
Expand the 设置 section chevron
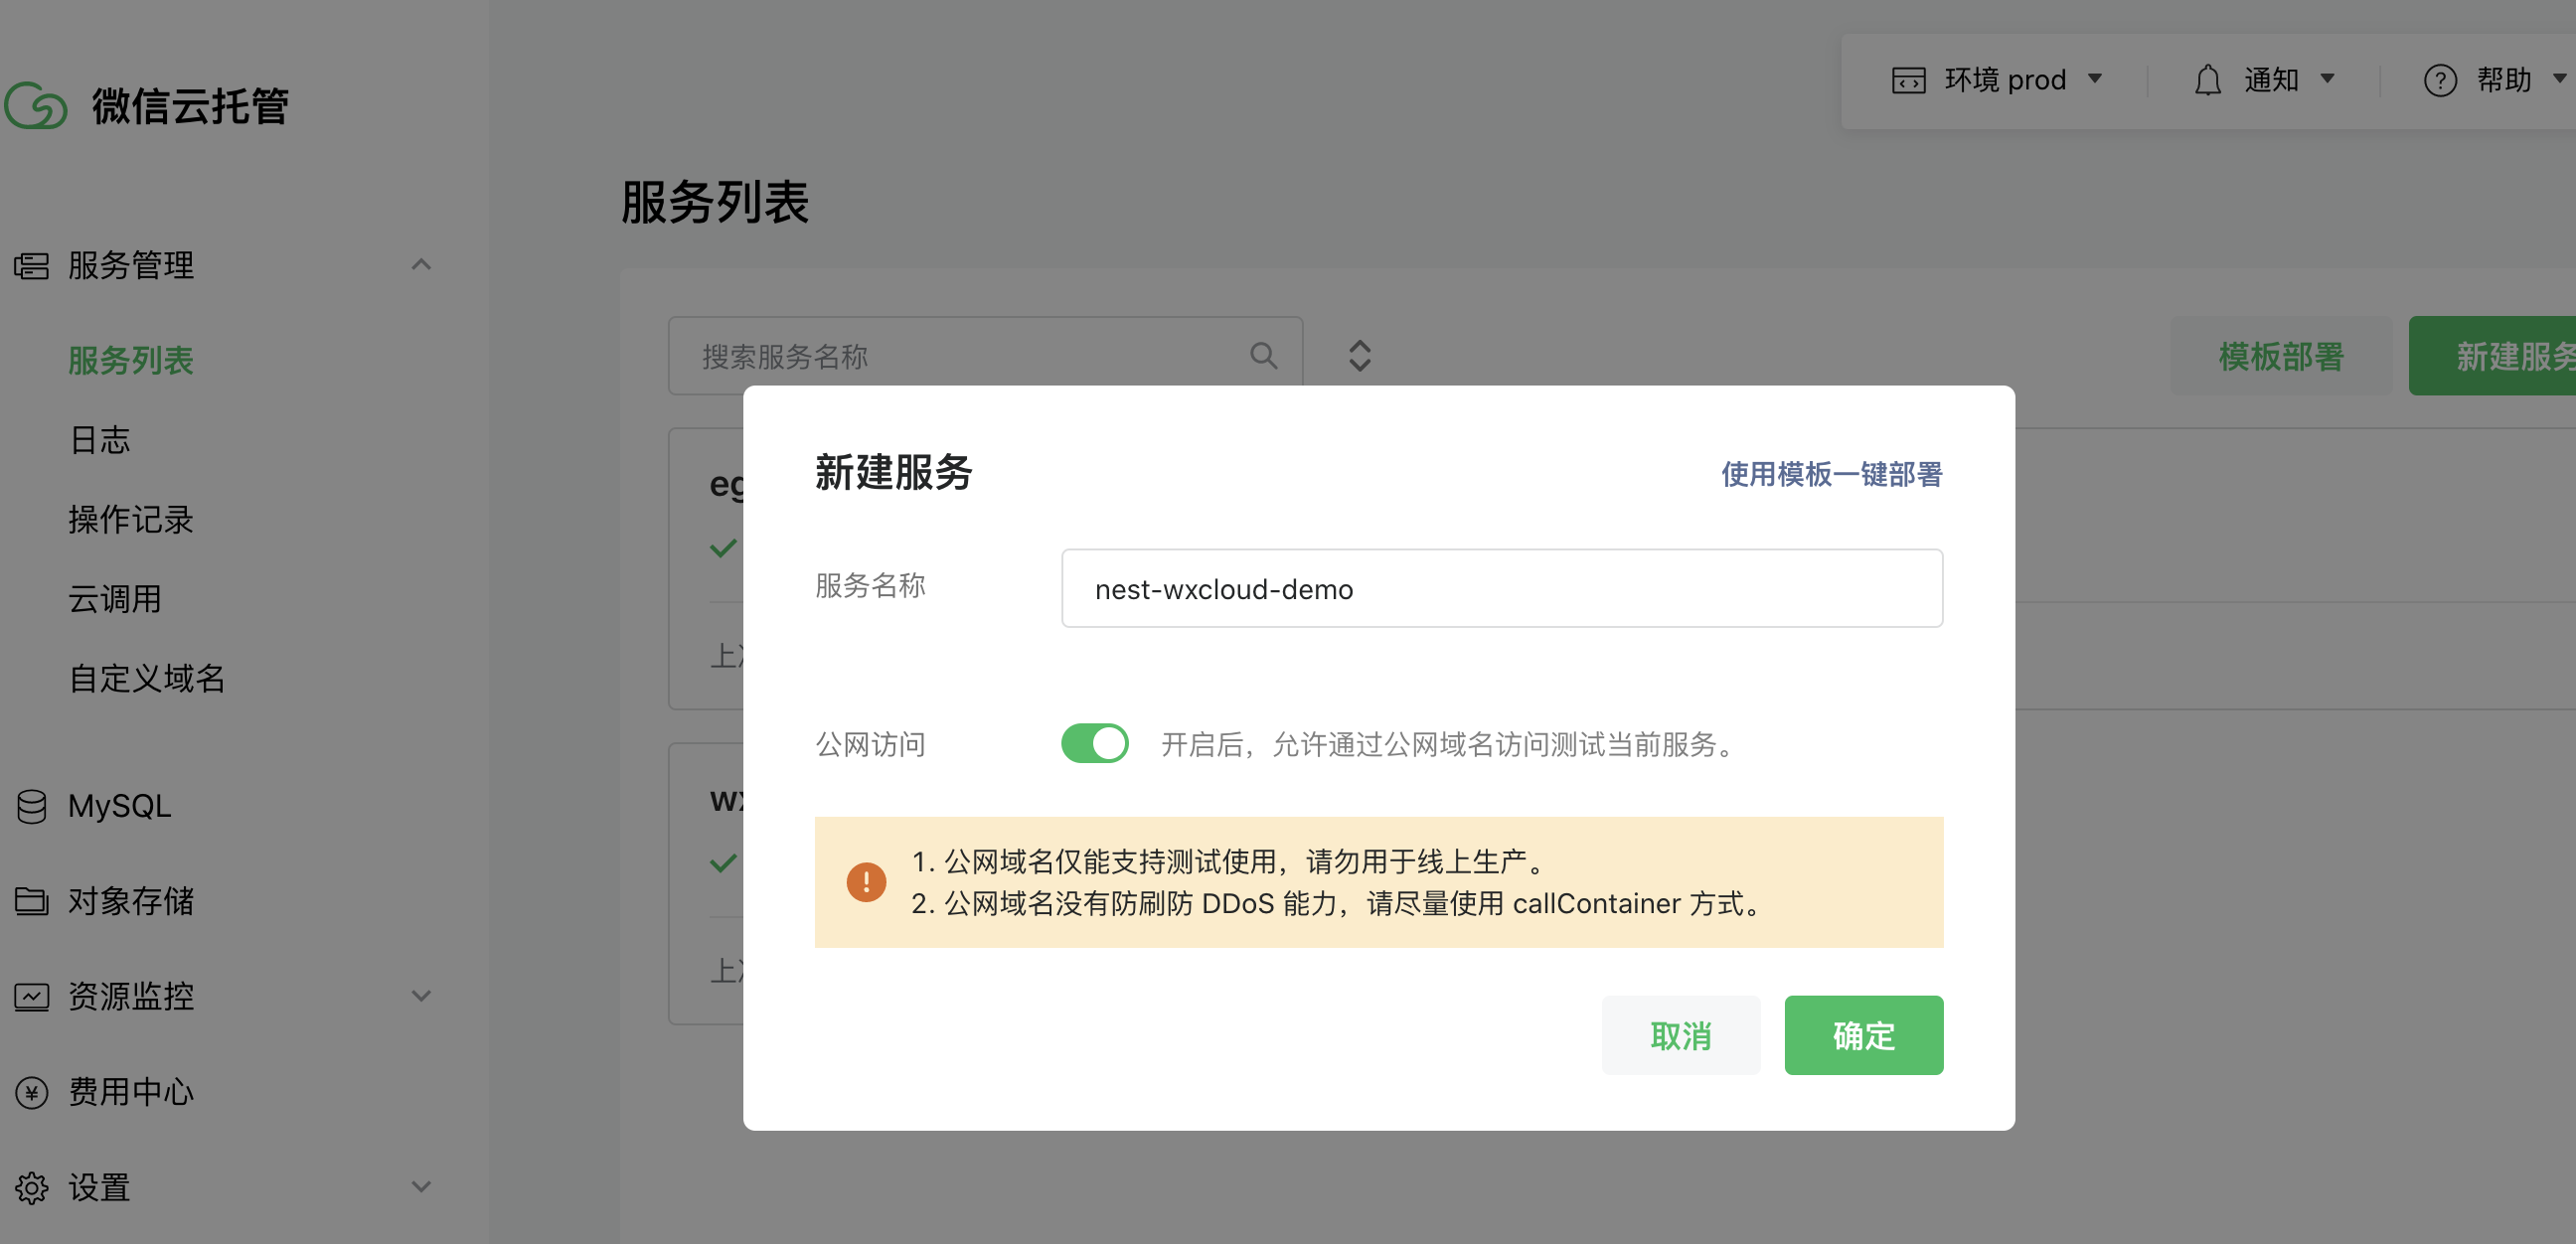click(421, 1187)
